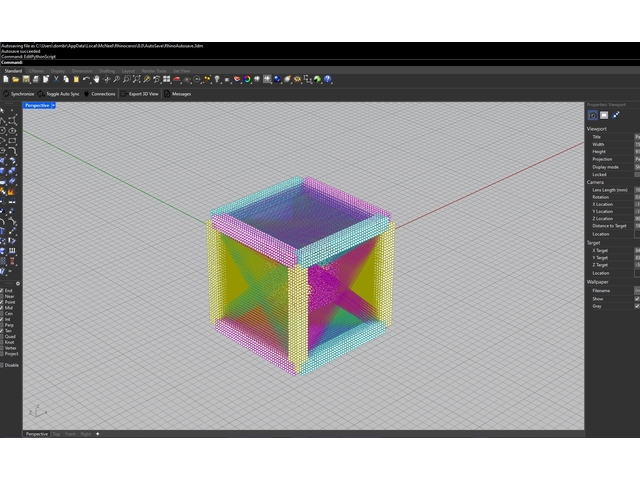Toggle the Tan object snap
This screenshot has width=640, height=480.
tap(2, 331)
